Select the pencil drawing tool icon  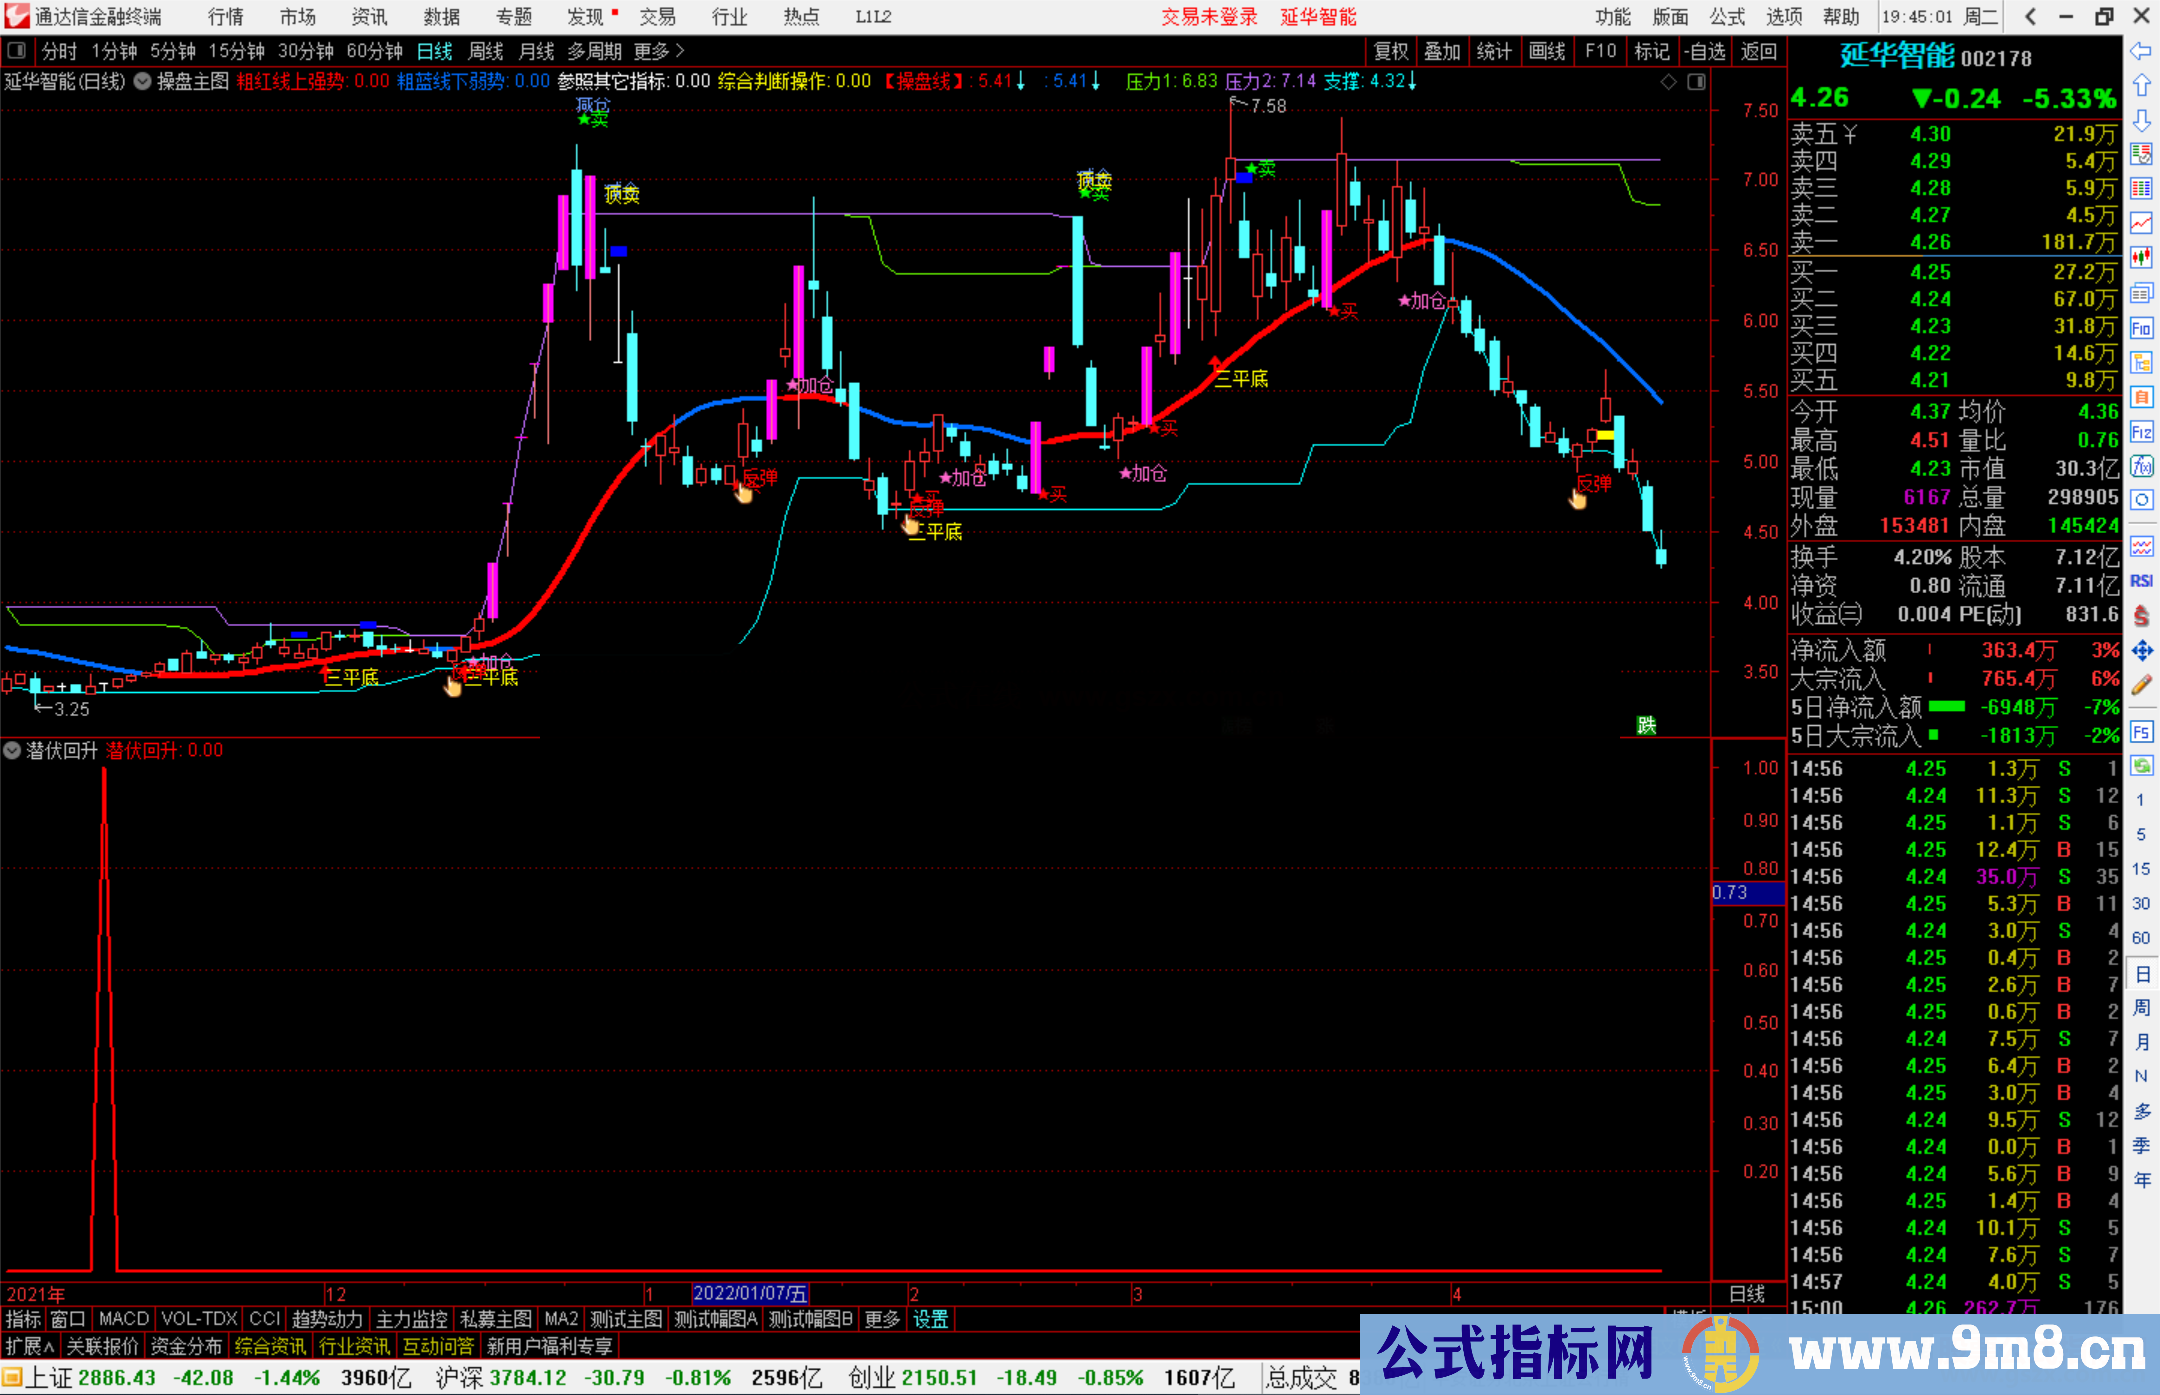pos(2141,686)
